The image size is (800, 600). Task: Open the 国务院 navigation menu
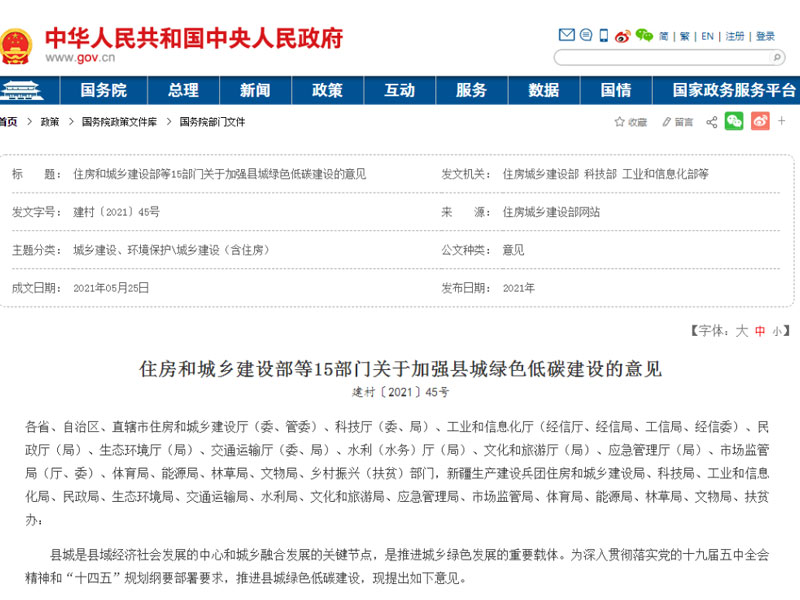pyautogui.click(x=103, y=90)
